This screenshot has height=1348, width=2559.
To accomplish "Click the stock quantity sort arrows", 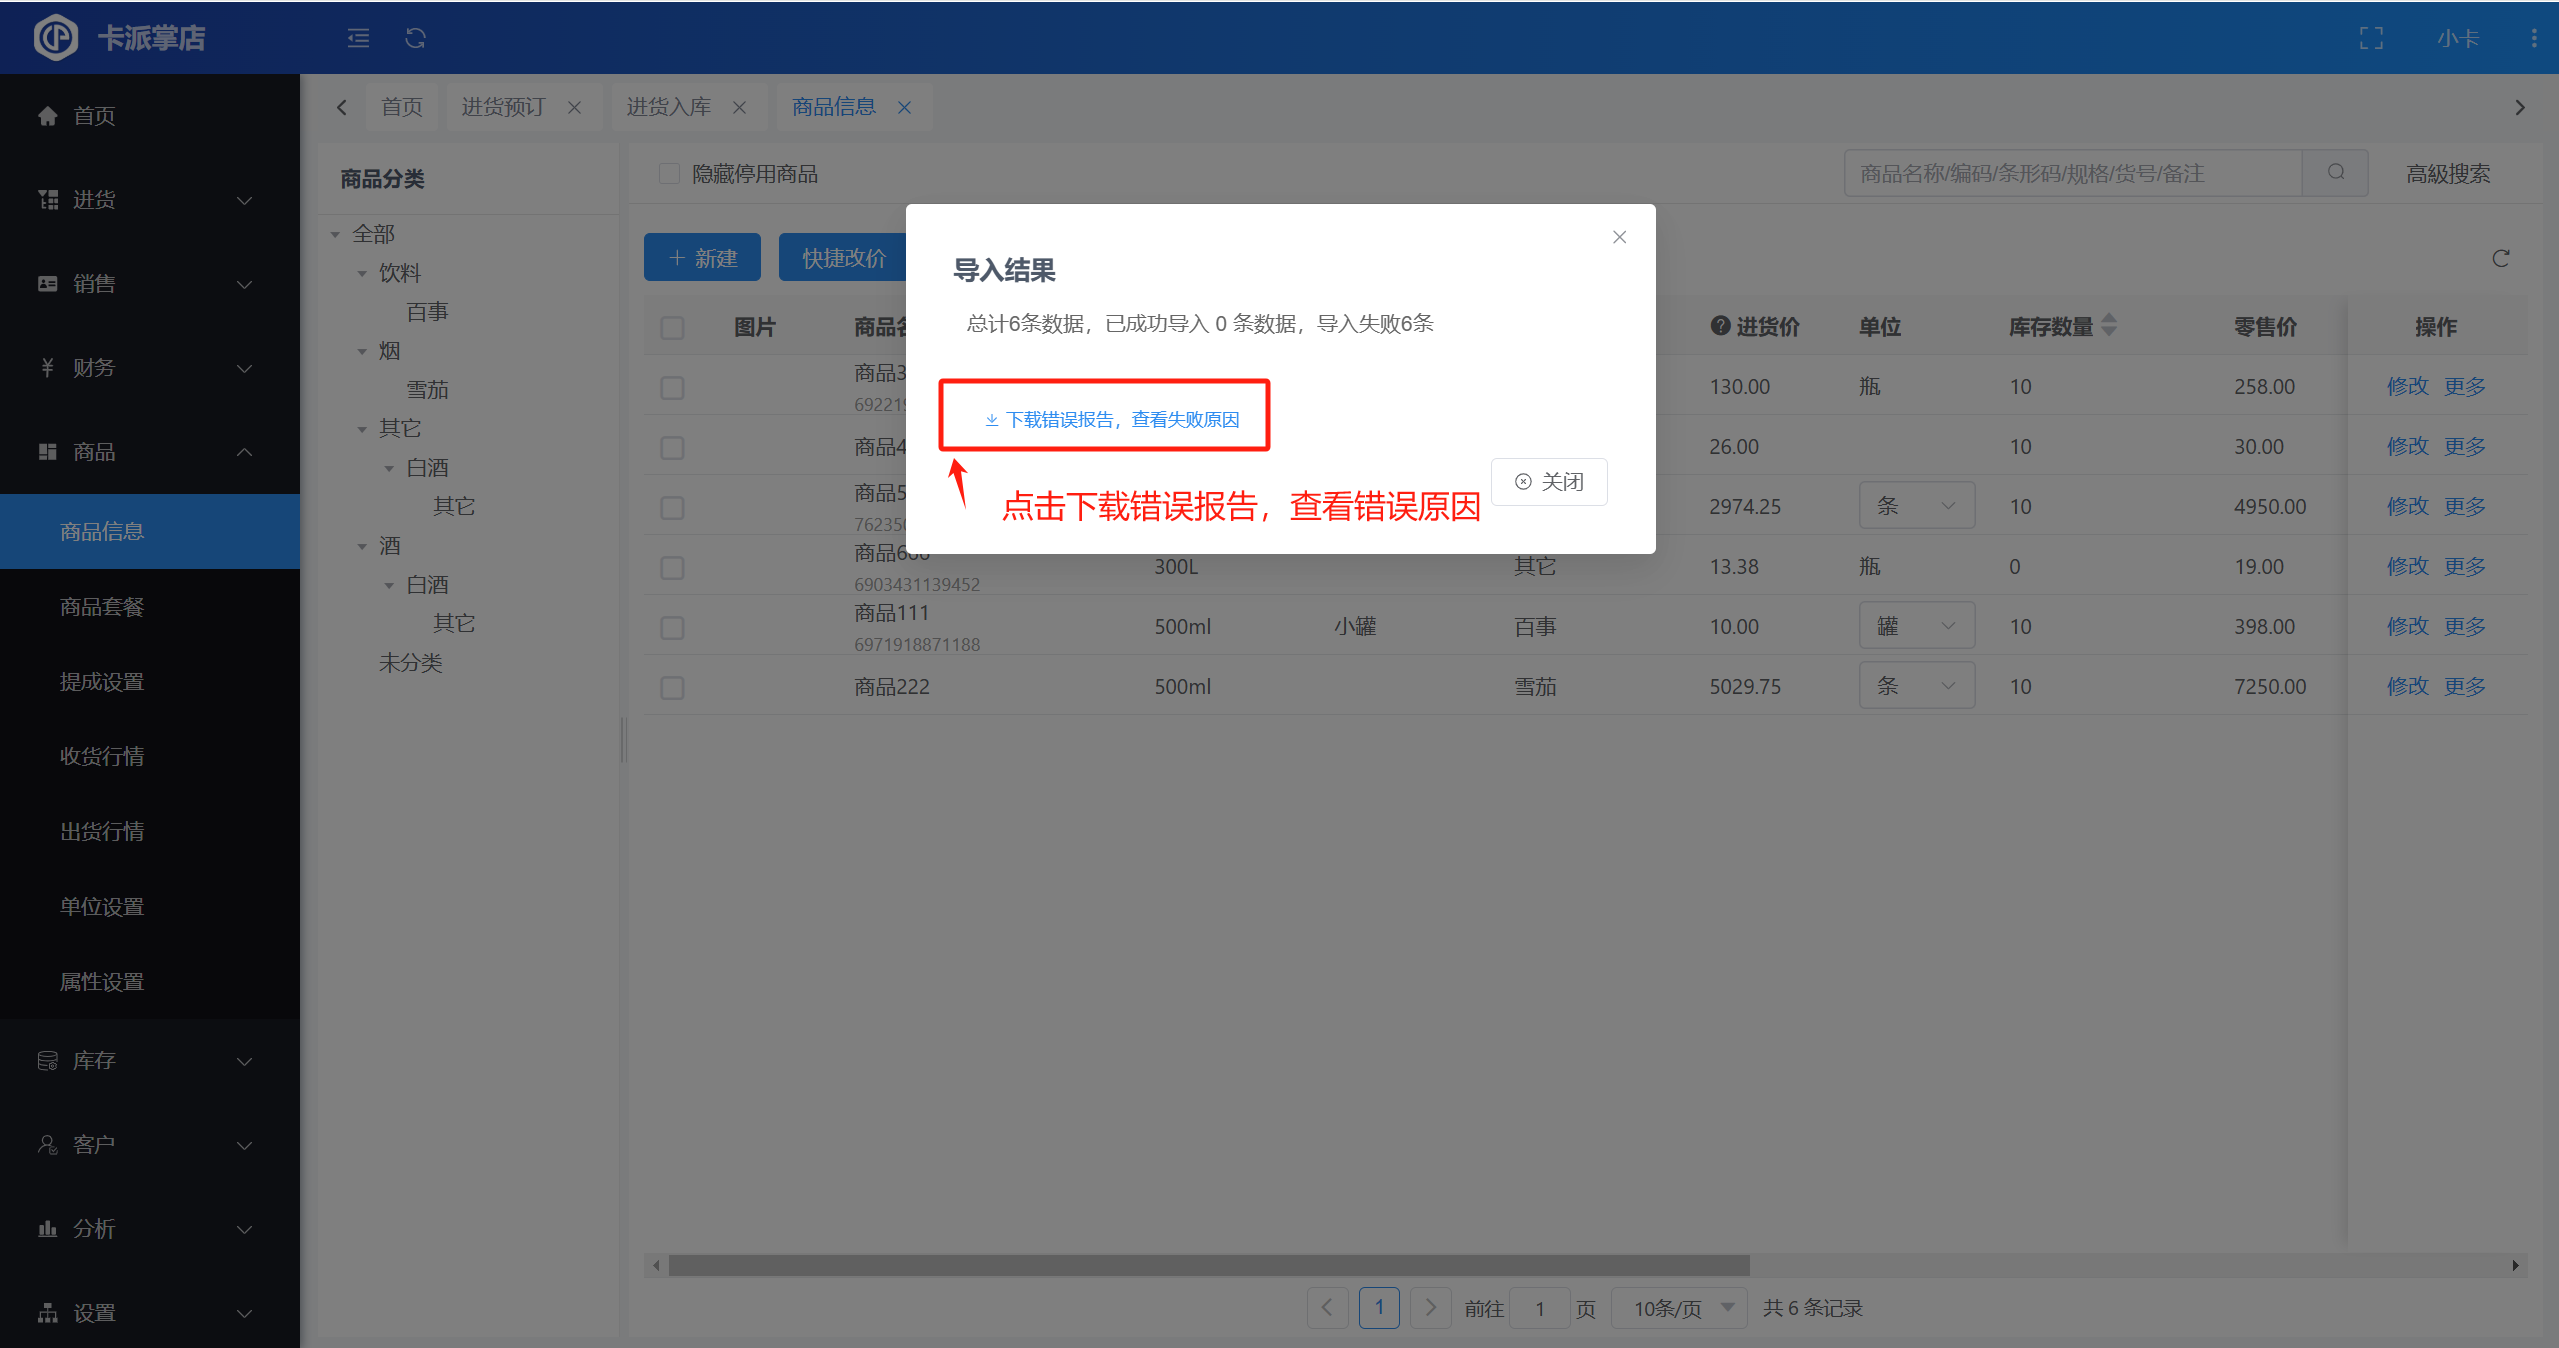I will [2109, 325].
